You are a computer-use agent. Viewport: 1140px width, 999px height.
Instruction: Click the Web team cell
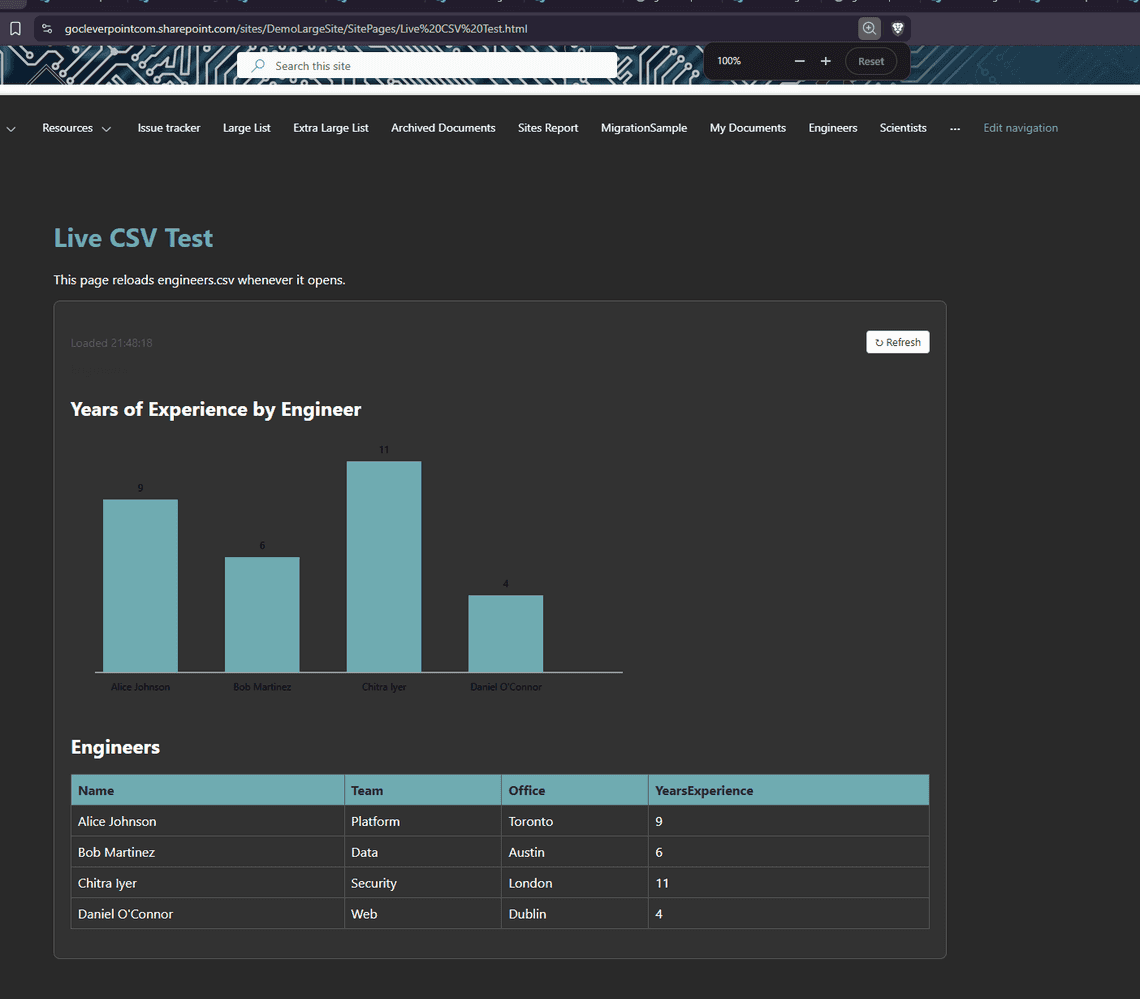(x=422, y=914)
